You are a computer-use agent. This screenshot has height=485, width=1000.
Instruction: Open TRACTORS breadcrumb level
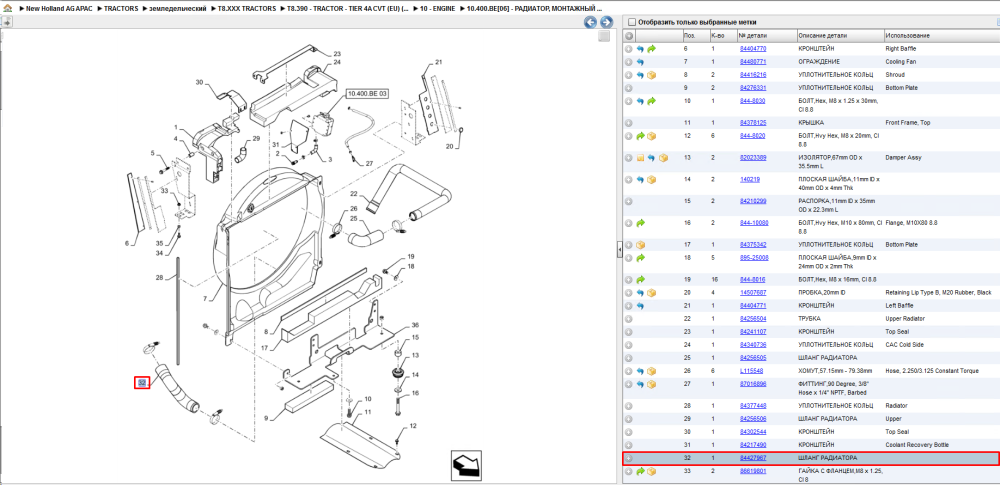121,9
